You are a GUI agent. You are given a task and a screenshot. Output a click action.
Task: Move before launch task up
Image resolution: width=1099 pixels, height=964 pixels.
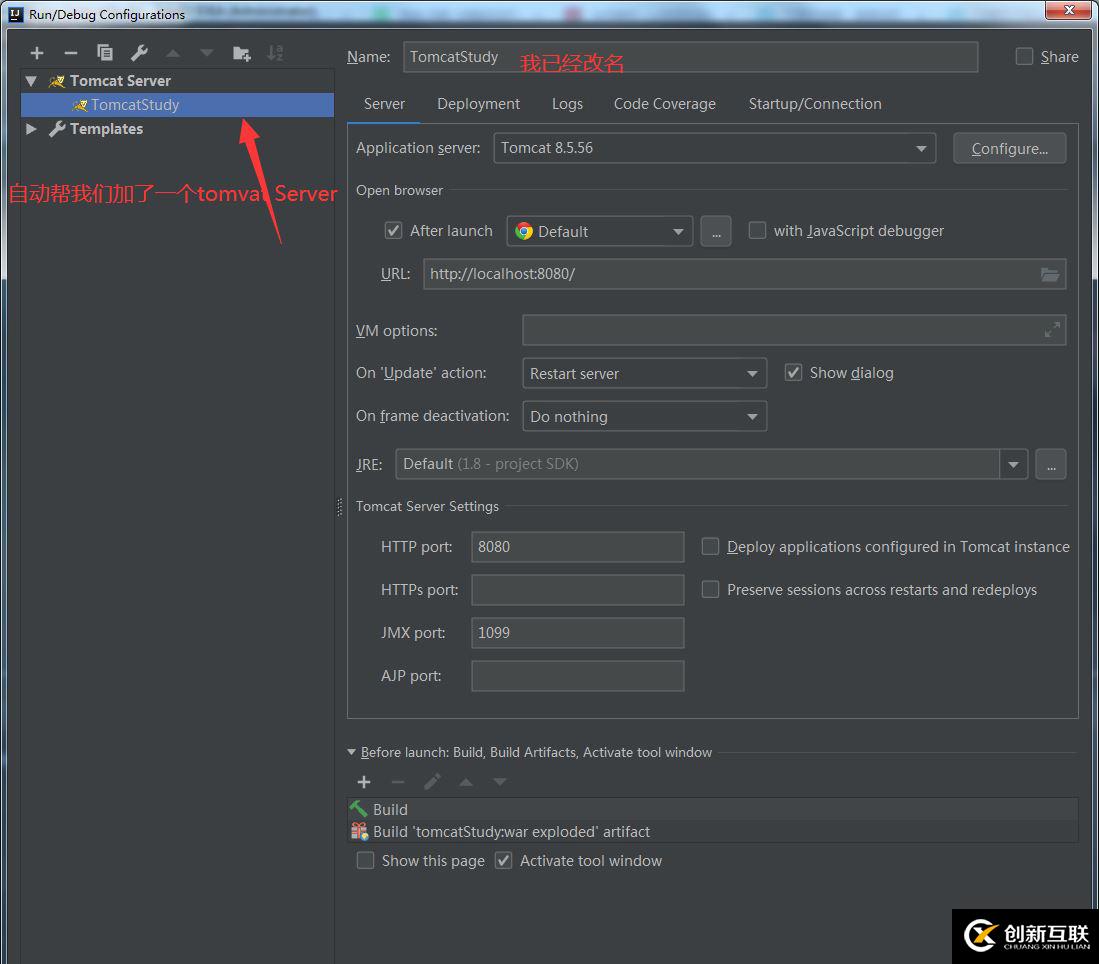pyautogui.click(x=466, y=782)
